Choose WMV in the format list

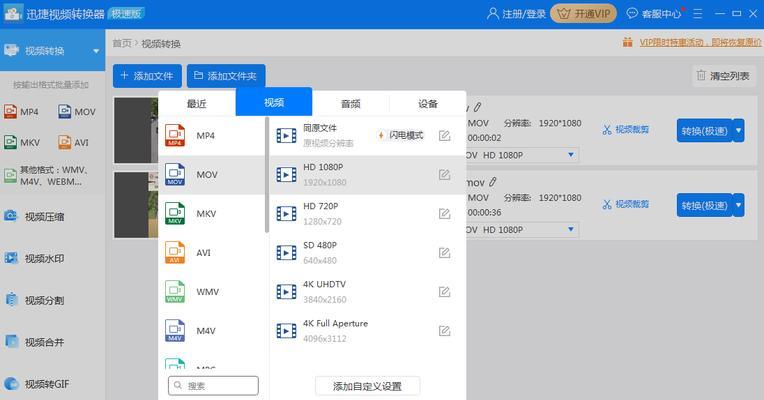tap(212, 291)
